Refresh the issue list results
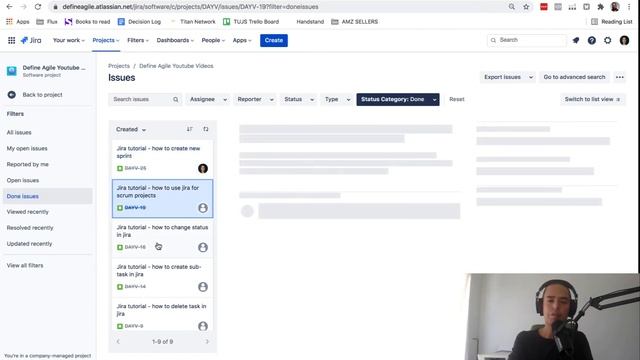The width and height of the screenshot is (640, 360). tap(206, 129)
